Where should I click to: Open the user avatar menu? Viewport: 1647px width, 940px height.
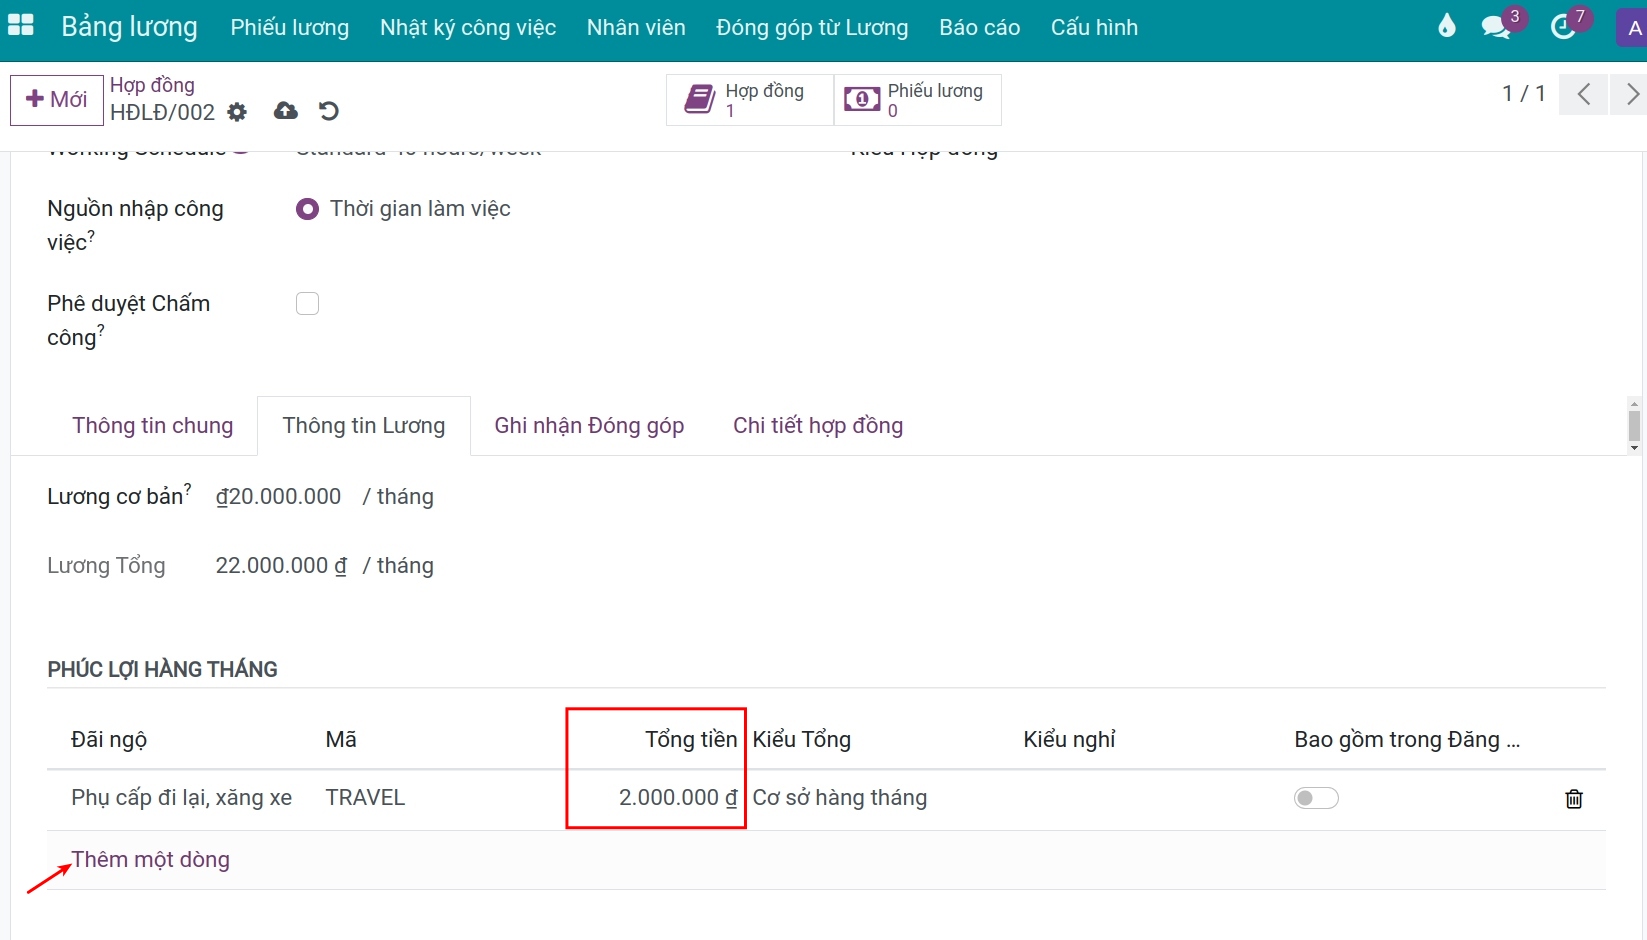tap(1632, 27)
